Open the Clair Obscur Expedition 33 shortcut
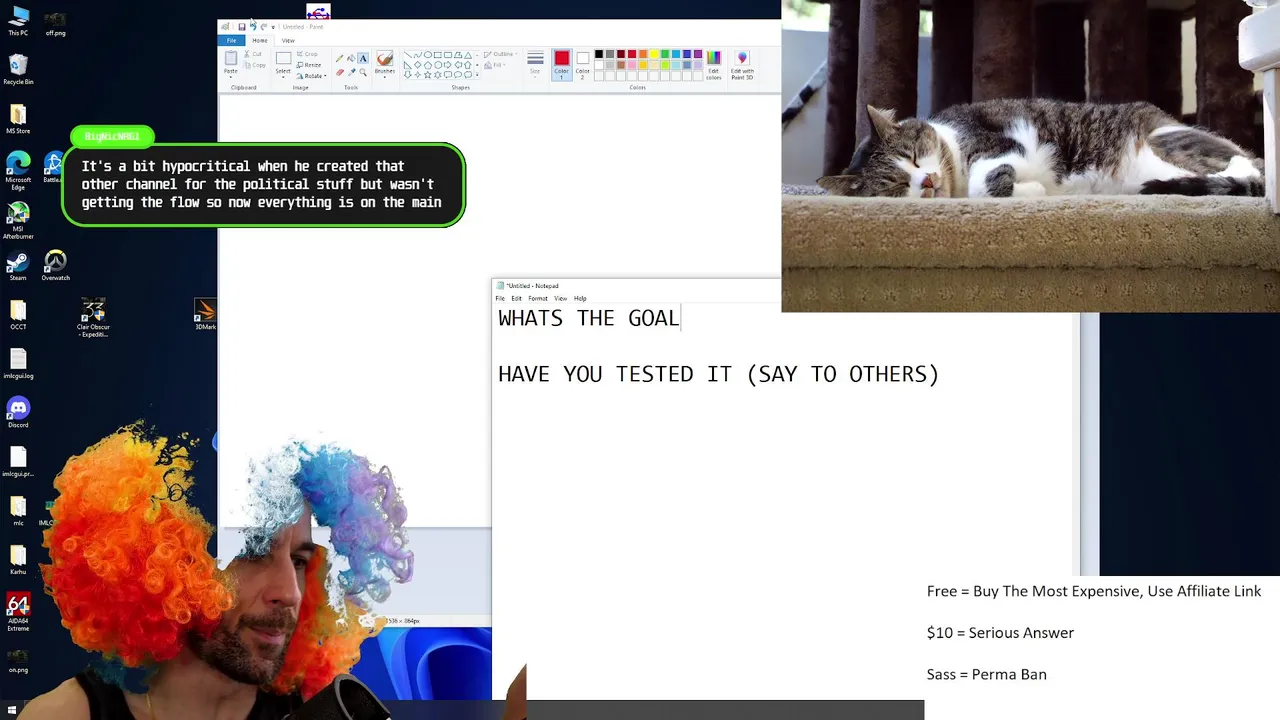1280x720 pixels. tap(93, 318)
